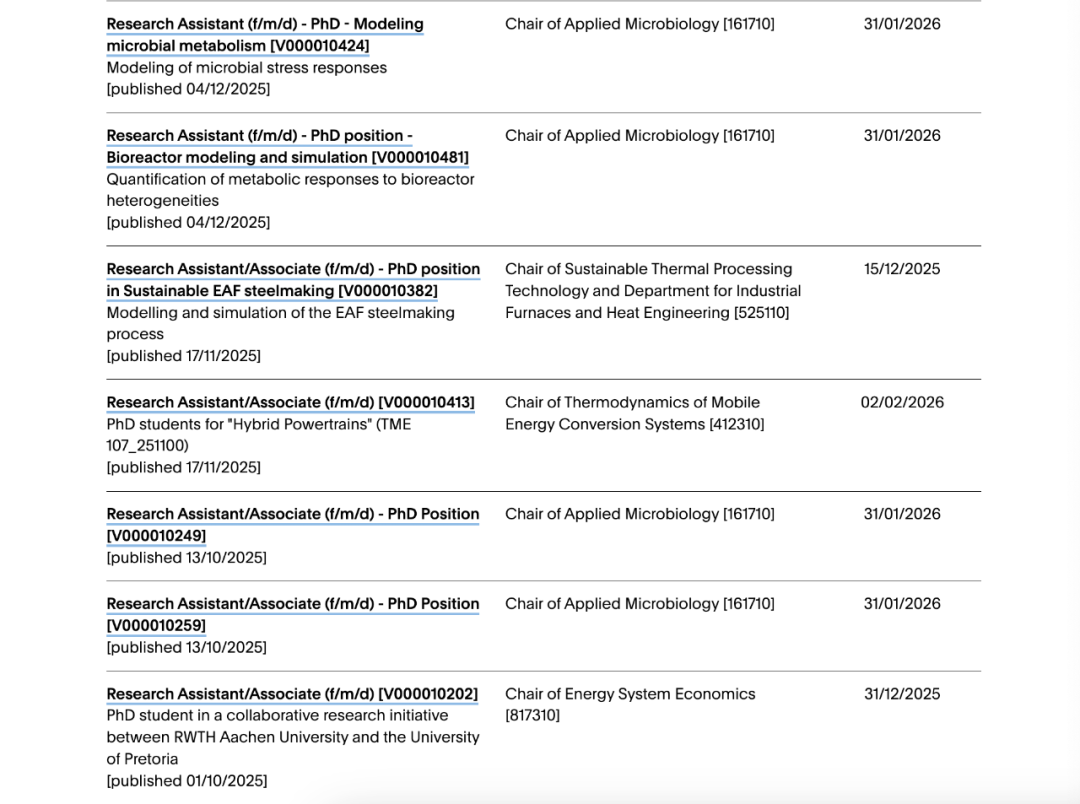Select the Chair of Applied Microbiology [161710] entry
The image size is (1080, 804).
[x=640, y=23]
